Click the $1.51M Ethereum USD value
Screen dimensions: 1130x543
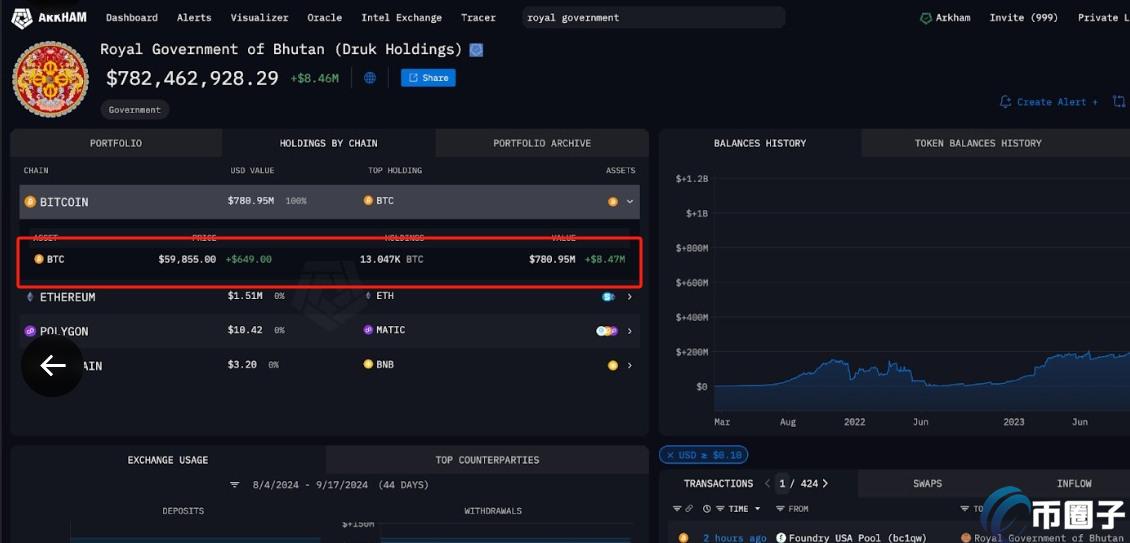(245, 296)
